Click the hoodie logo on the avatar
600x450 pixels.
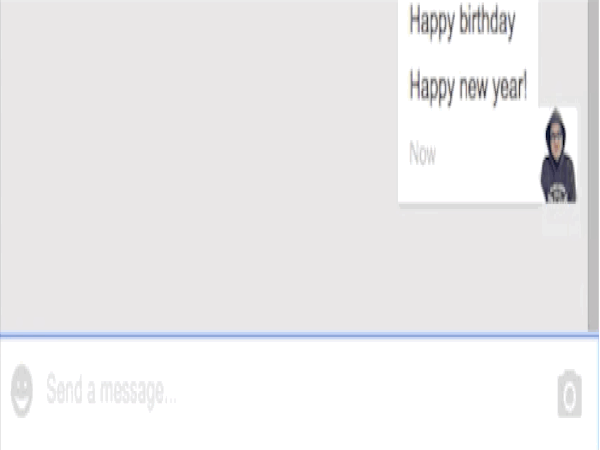point(558,193)
